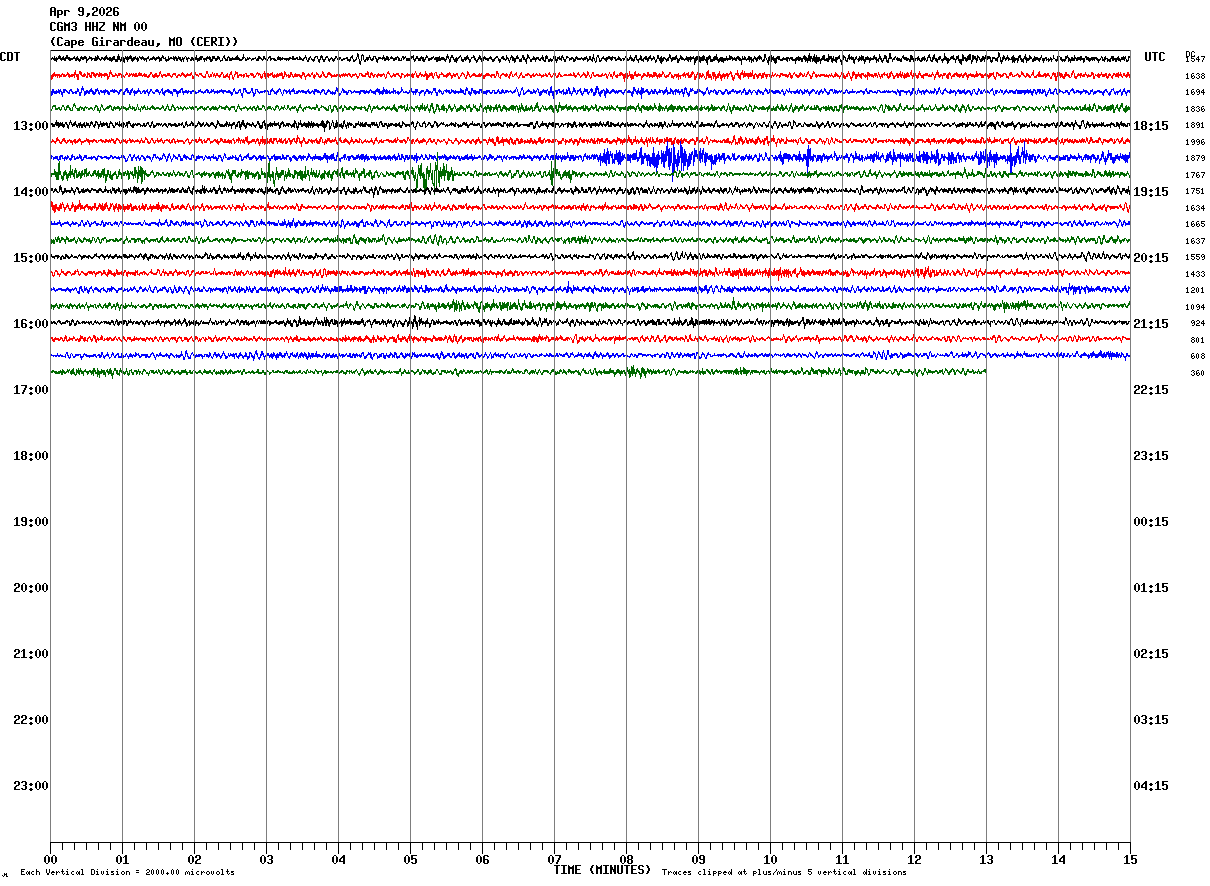The image size is (1210, 886).
Task: Click the 20:00 CDT time label
Action: pyautogui.click(x=31, y=588)
